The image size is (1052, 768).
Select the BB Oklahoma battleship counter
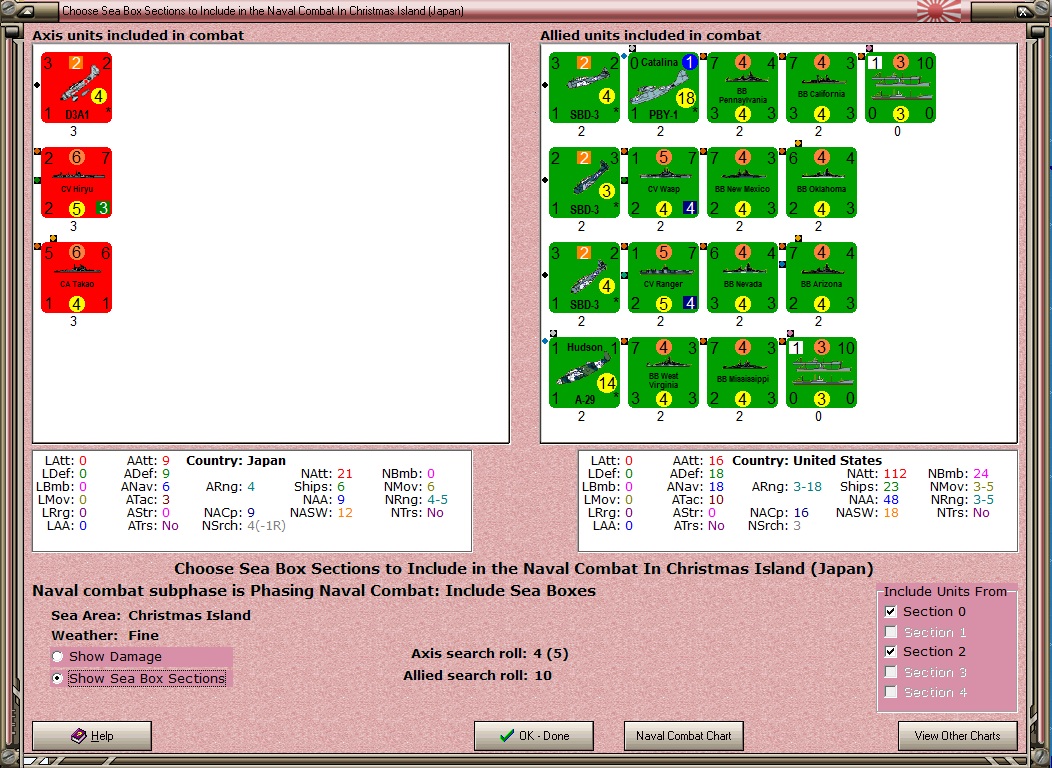pos(822,182)
